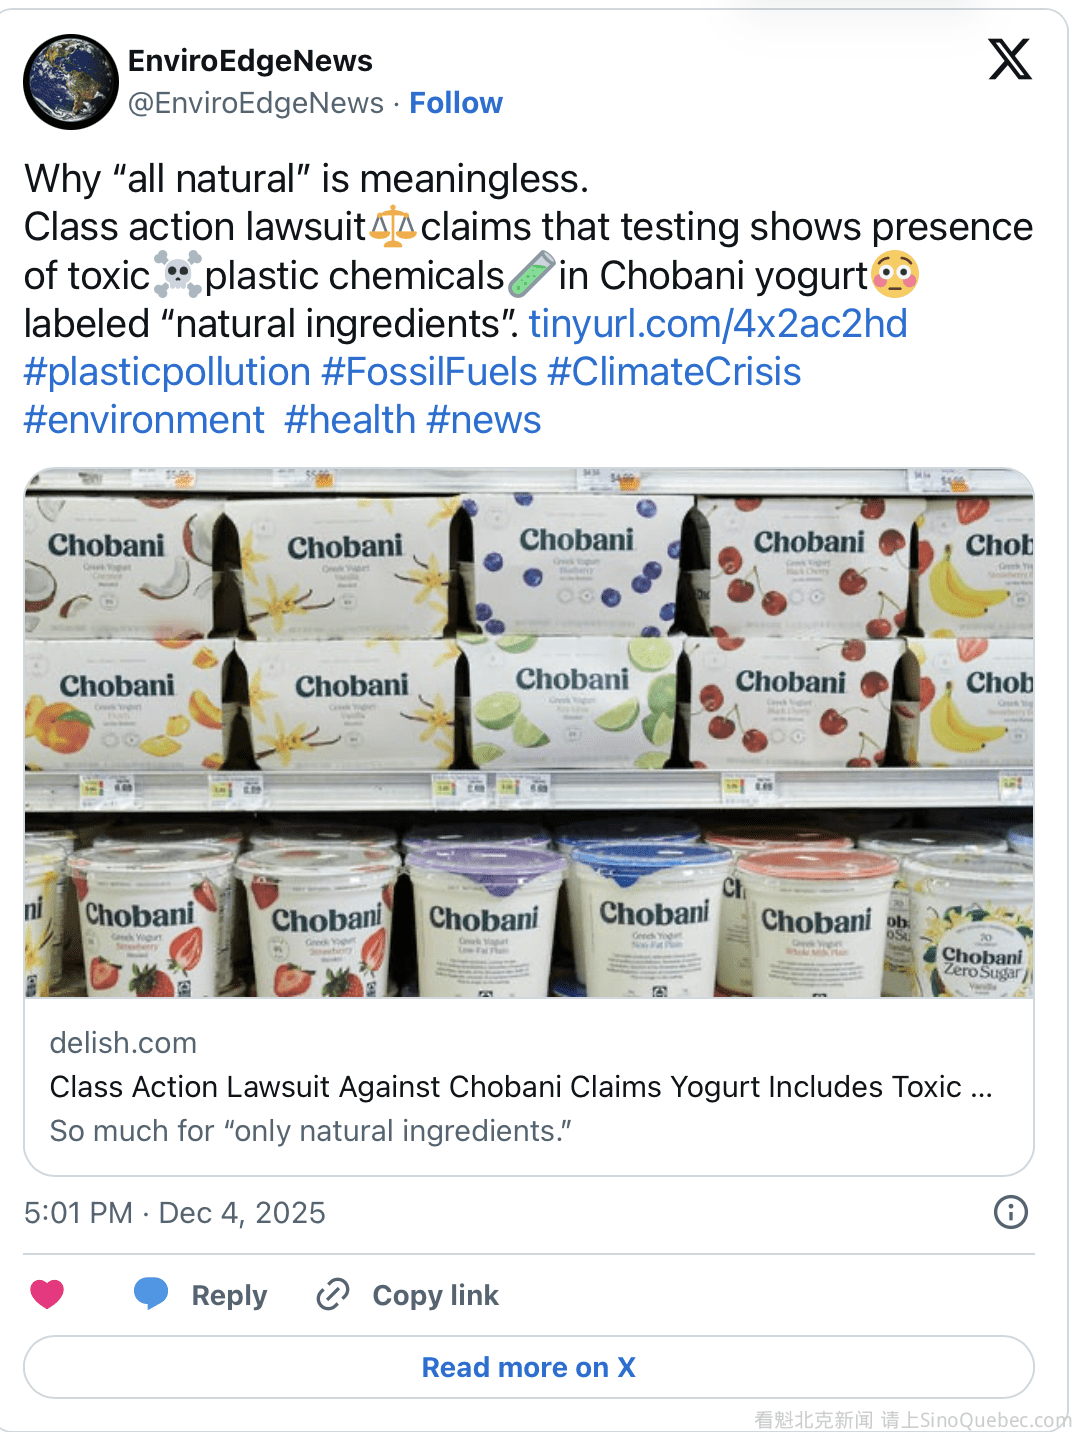Click the copy link chain icon
The height and width of the screenshot is (1436, 1078).
point(333,1294)
